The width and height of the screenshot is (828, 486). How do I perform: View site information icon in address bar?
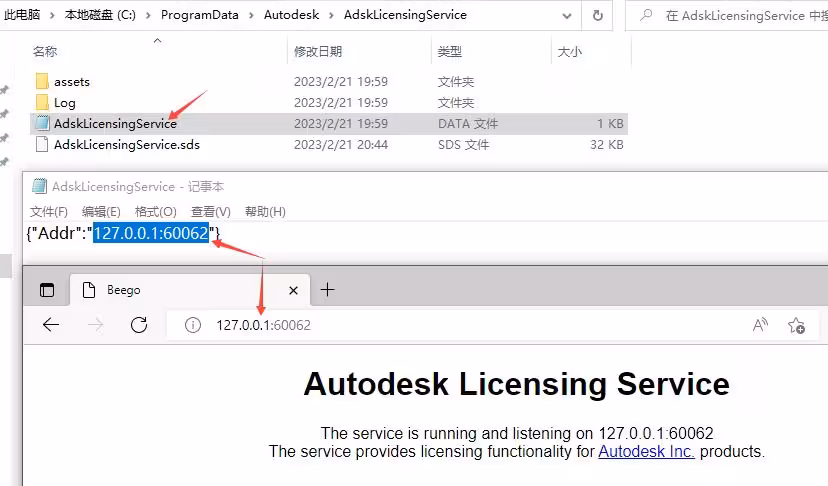click(x=193, y=325)
